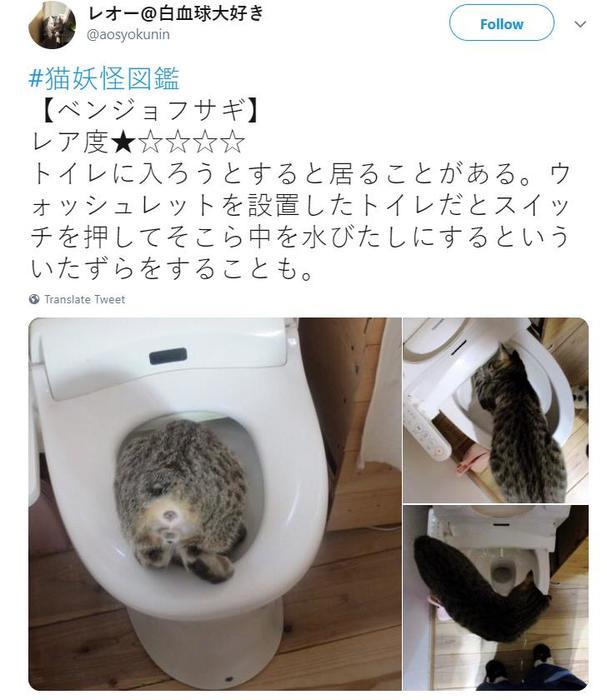This screenshot has width=607, height=700.
Task: Open the photo showing feet and cat's back
Action: (x=496, y=598)
